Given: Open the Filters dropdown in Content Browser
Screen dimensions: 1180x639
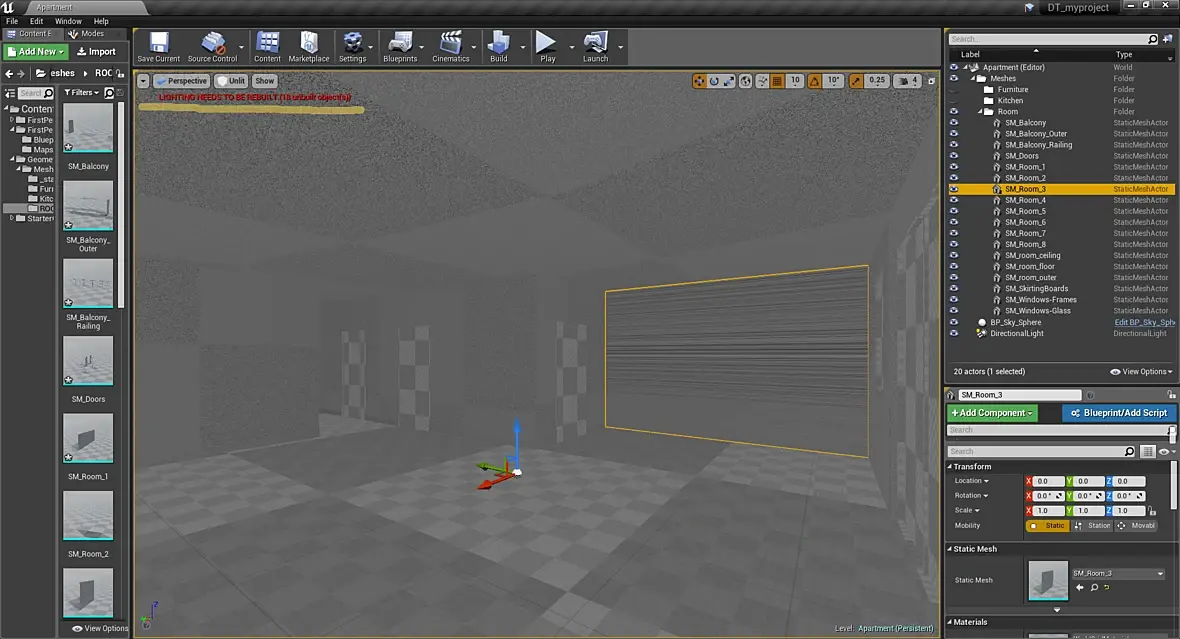Looking at the screenshot, I should [x=81, y=93].
